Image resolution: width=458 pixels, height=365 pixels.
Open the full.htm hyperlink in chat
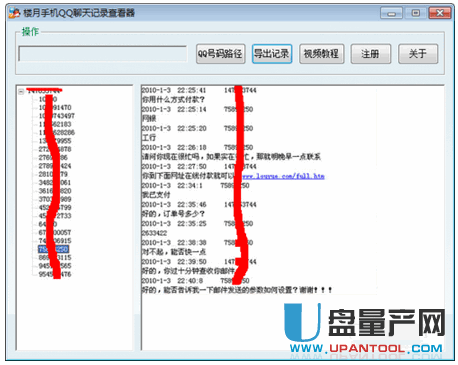point(283,176)
